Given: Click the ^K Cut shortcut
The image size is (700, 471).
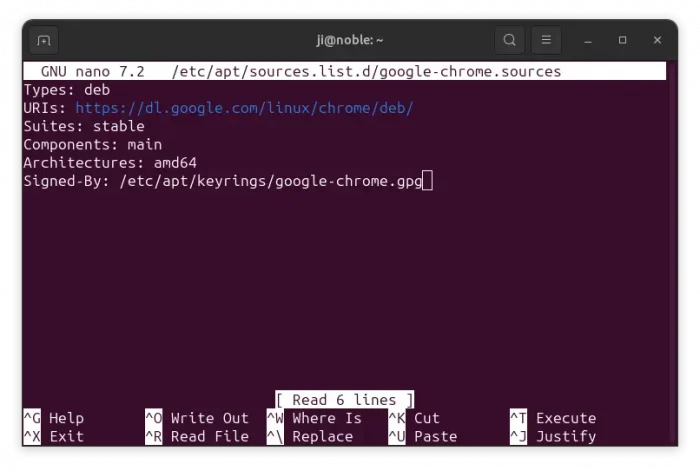Looking at the screenshot, I should coord(414,418).
